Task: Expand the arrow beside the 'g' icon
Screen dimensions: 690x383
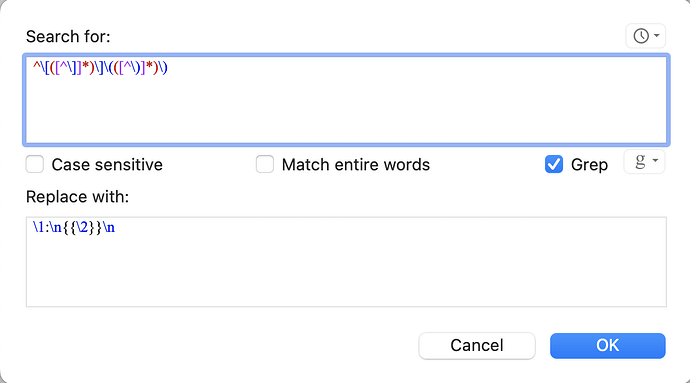Action: pos(655,160)
